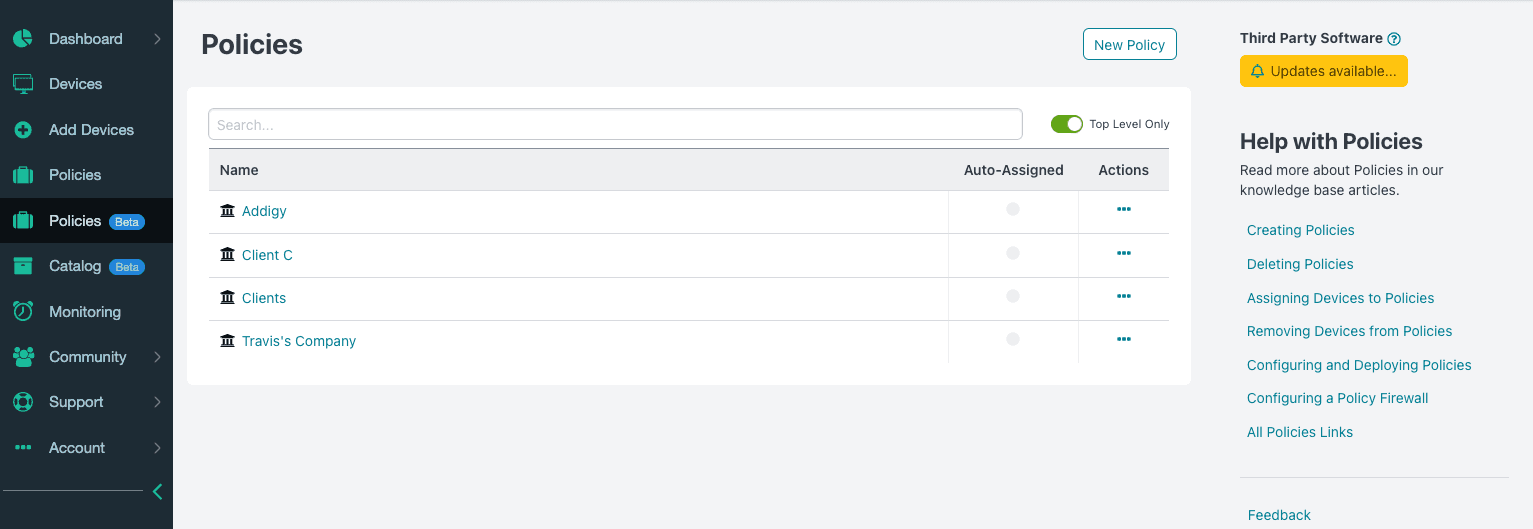This screenshot has height=529, width=1533.
Task: Open the Configuring a Policy Firewall link
Action: pyautogui.click(x=1337, y=398)
